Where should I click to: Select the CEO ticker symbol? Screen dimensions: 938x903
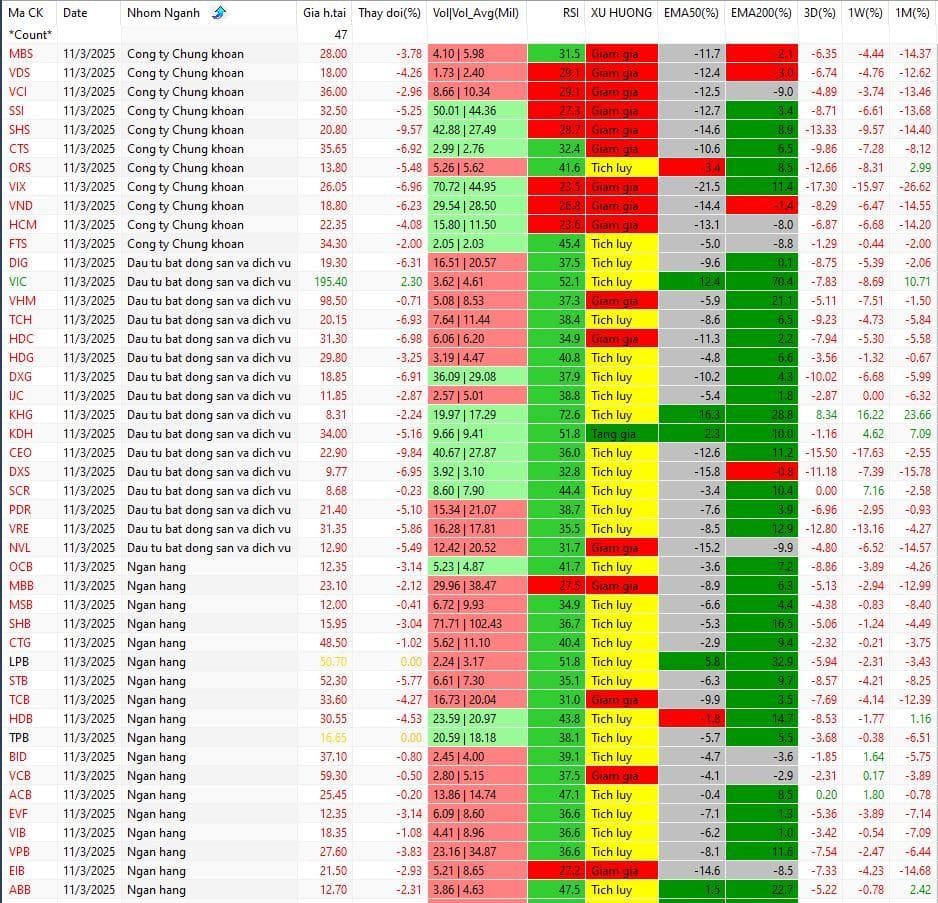[x=20, y=453]
